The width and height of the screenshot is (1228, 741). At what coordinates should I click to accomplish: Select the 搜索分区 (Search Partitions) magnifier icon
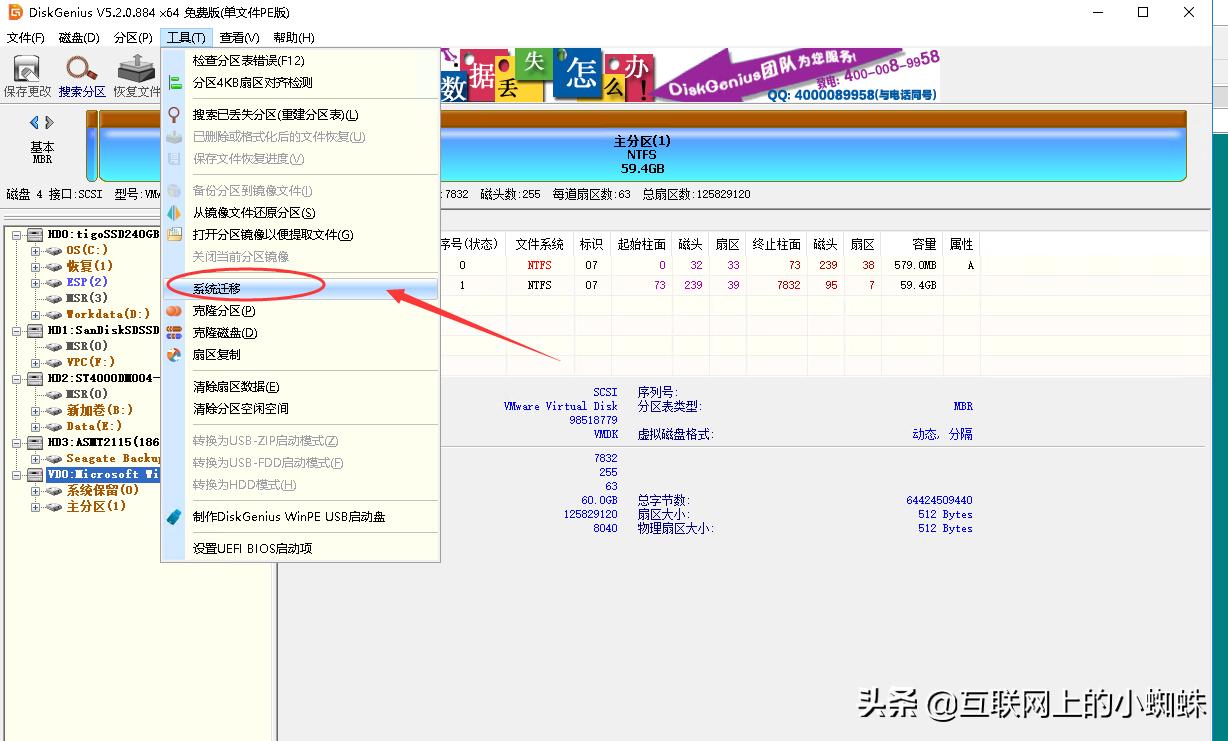point(77,67)
